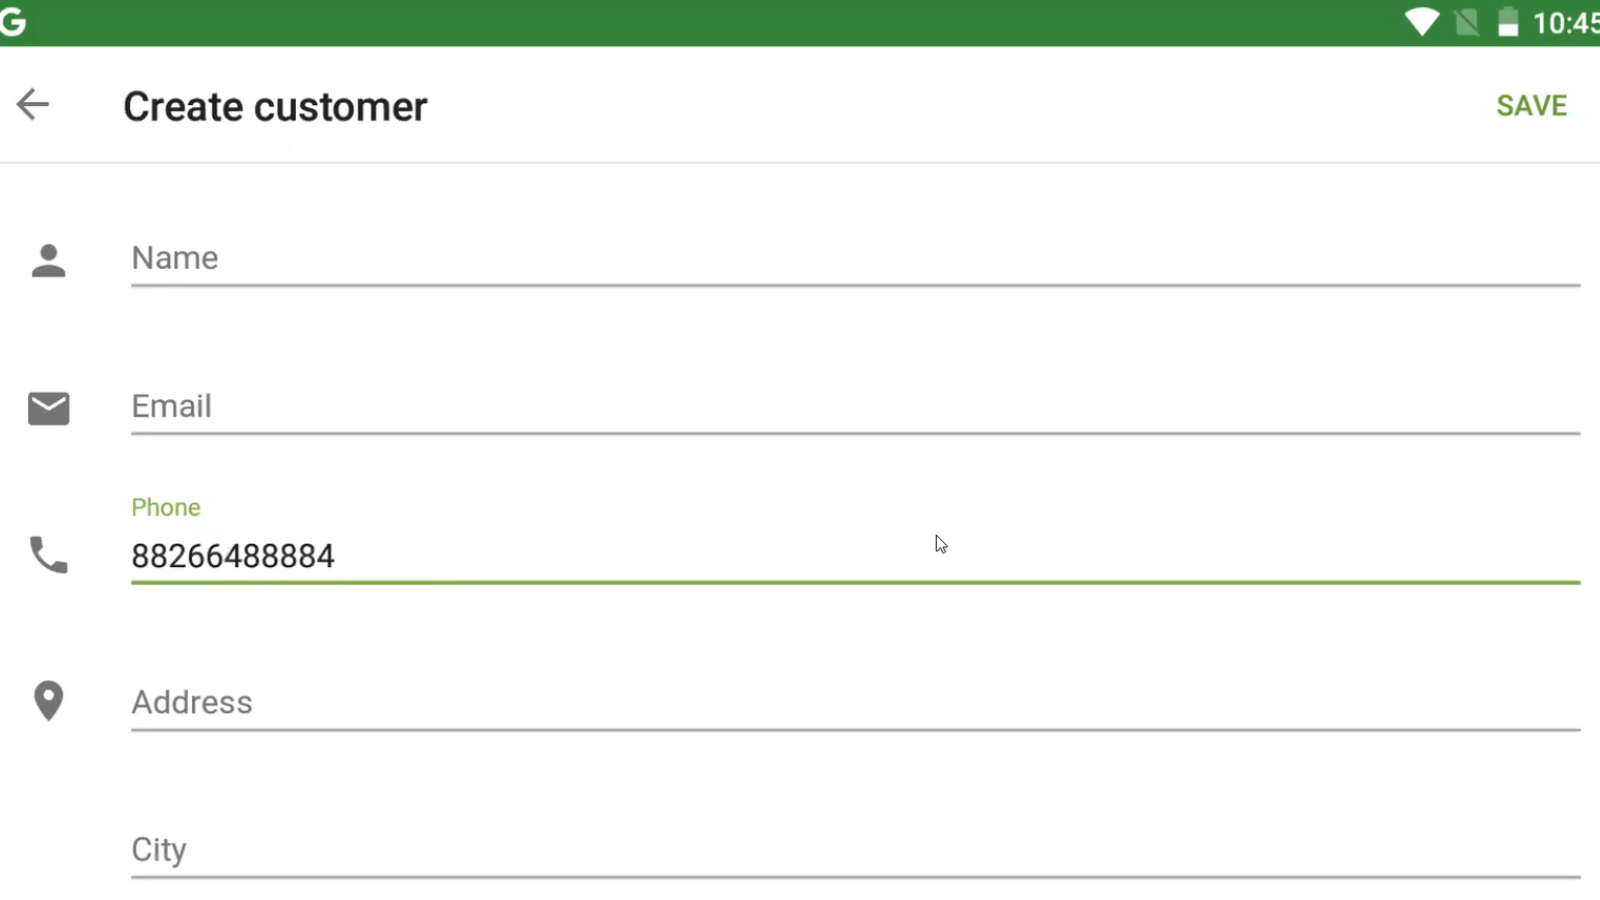
Task: Tap the Wi-Fi icon in the status bar
Action: point(1424,22)
